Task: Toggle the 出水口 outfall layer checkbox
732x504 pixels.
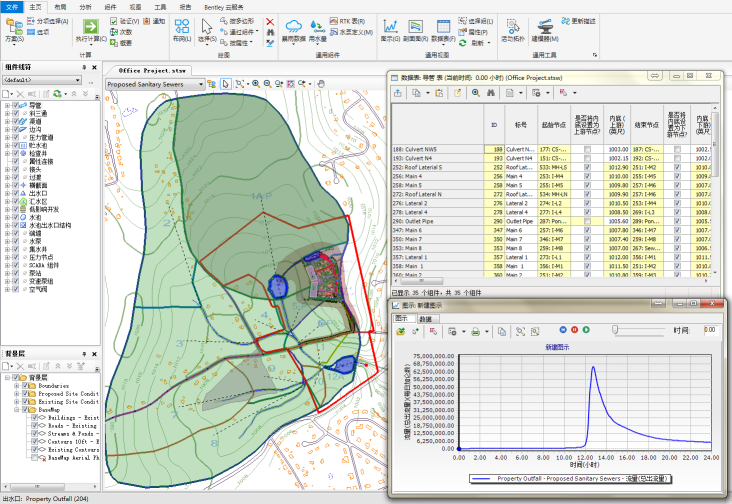Action: pos(16,193)
